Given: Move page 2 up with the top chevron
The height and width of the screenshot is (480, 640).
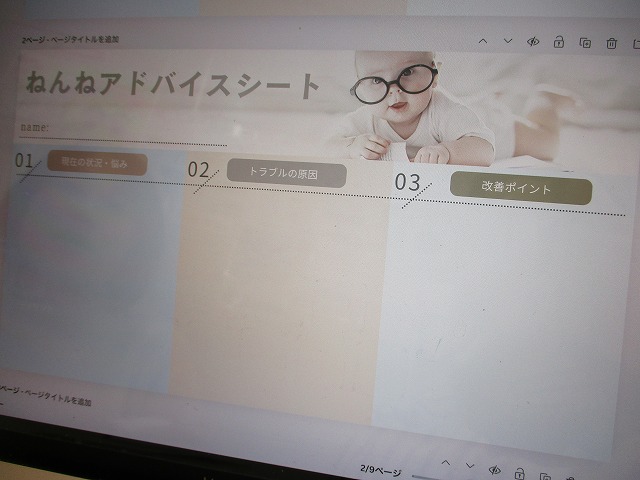Looking at the screenshot, I should (x=483, y=41).
